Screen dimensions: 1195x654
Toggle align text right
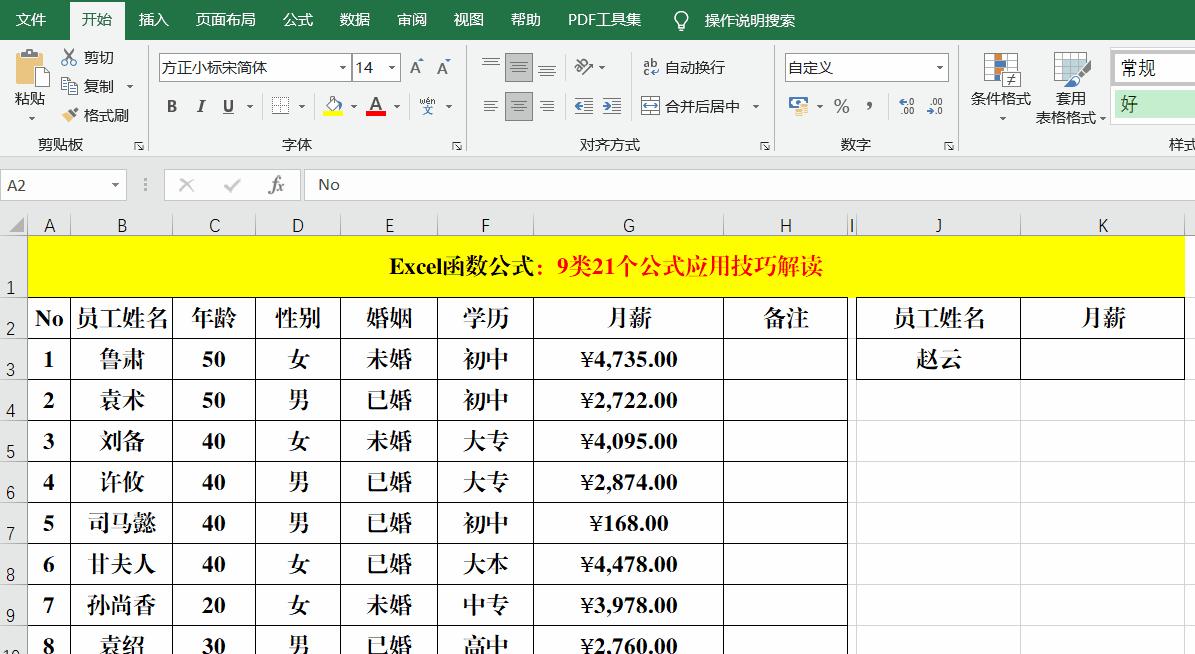[x=547, y=106]
